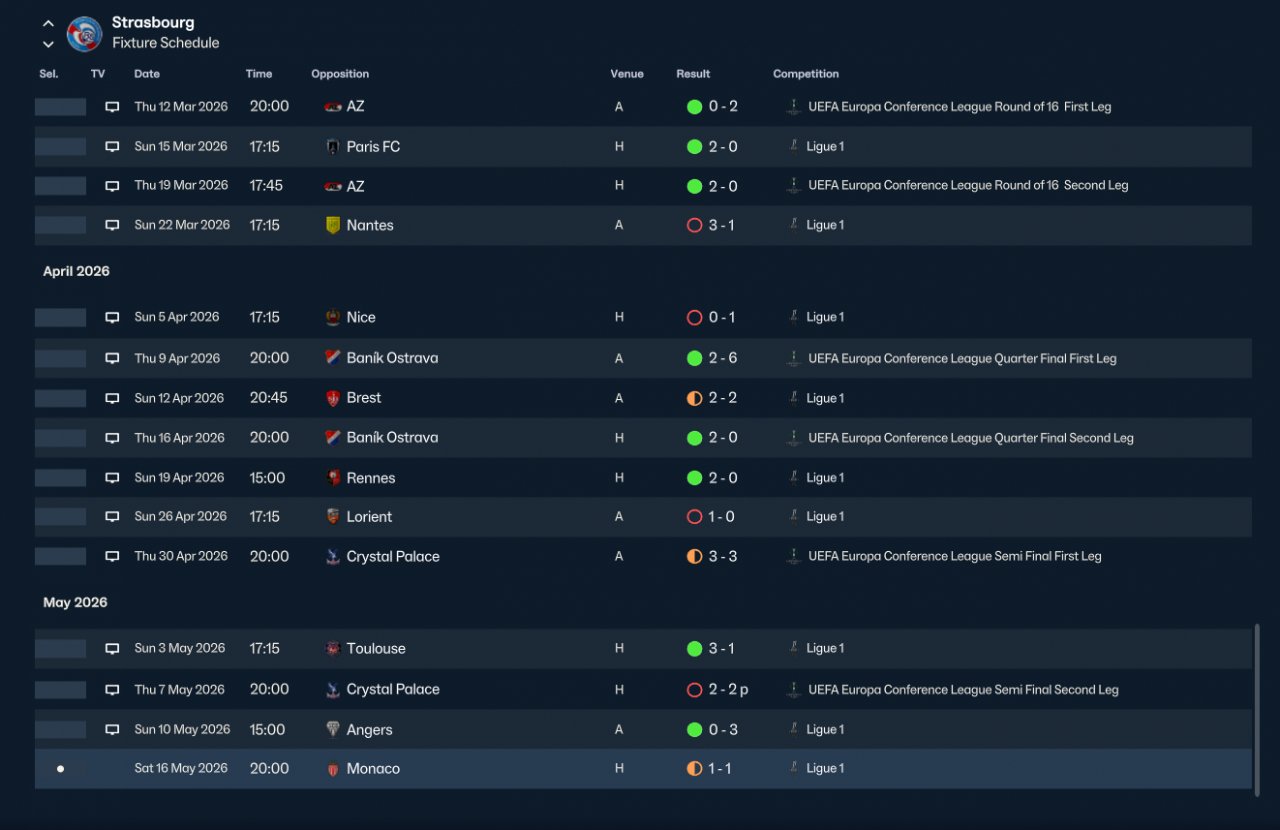Click the down chevron beside Fixture Schedule
The width and height of the screenshot is (1280, 830).
tap(48, 44)
